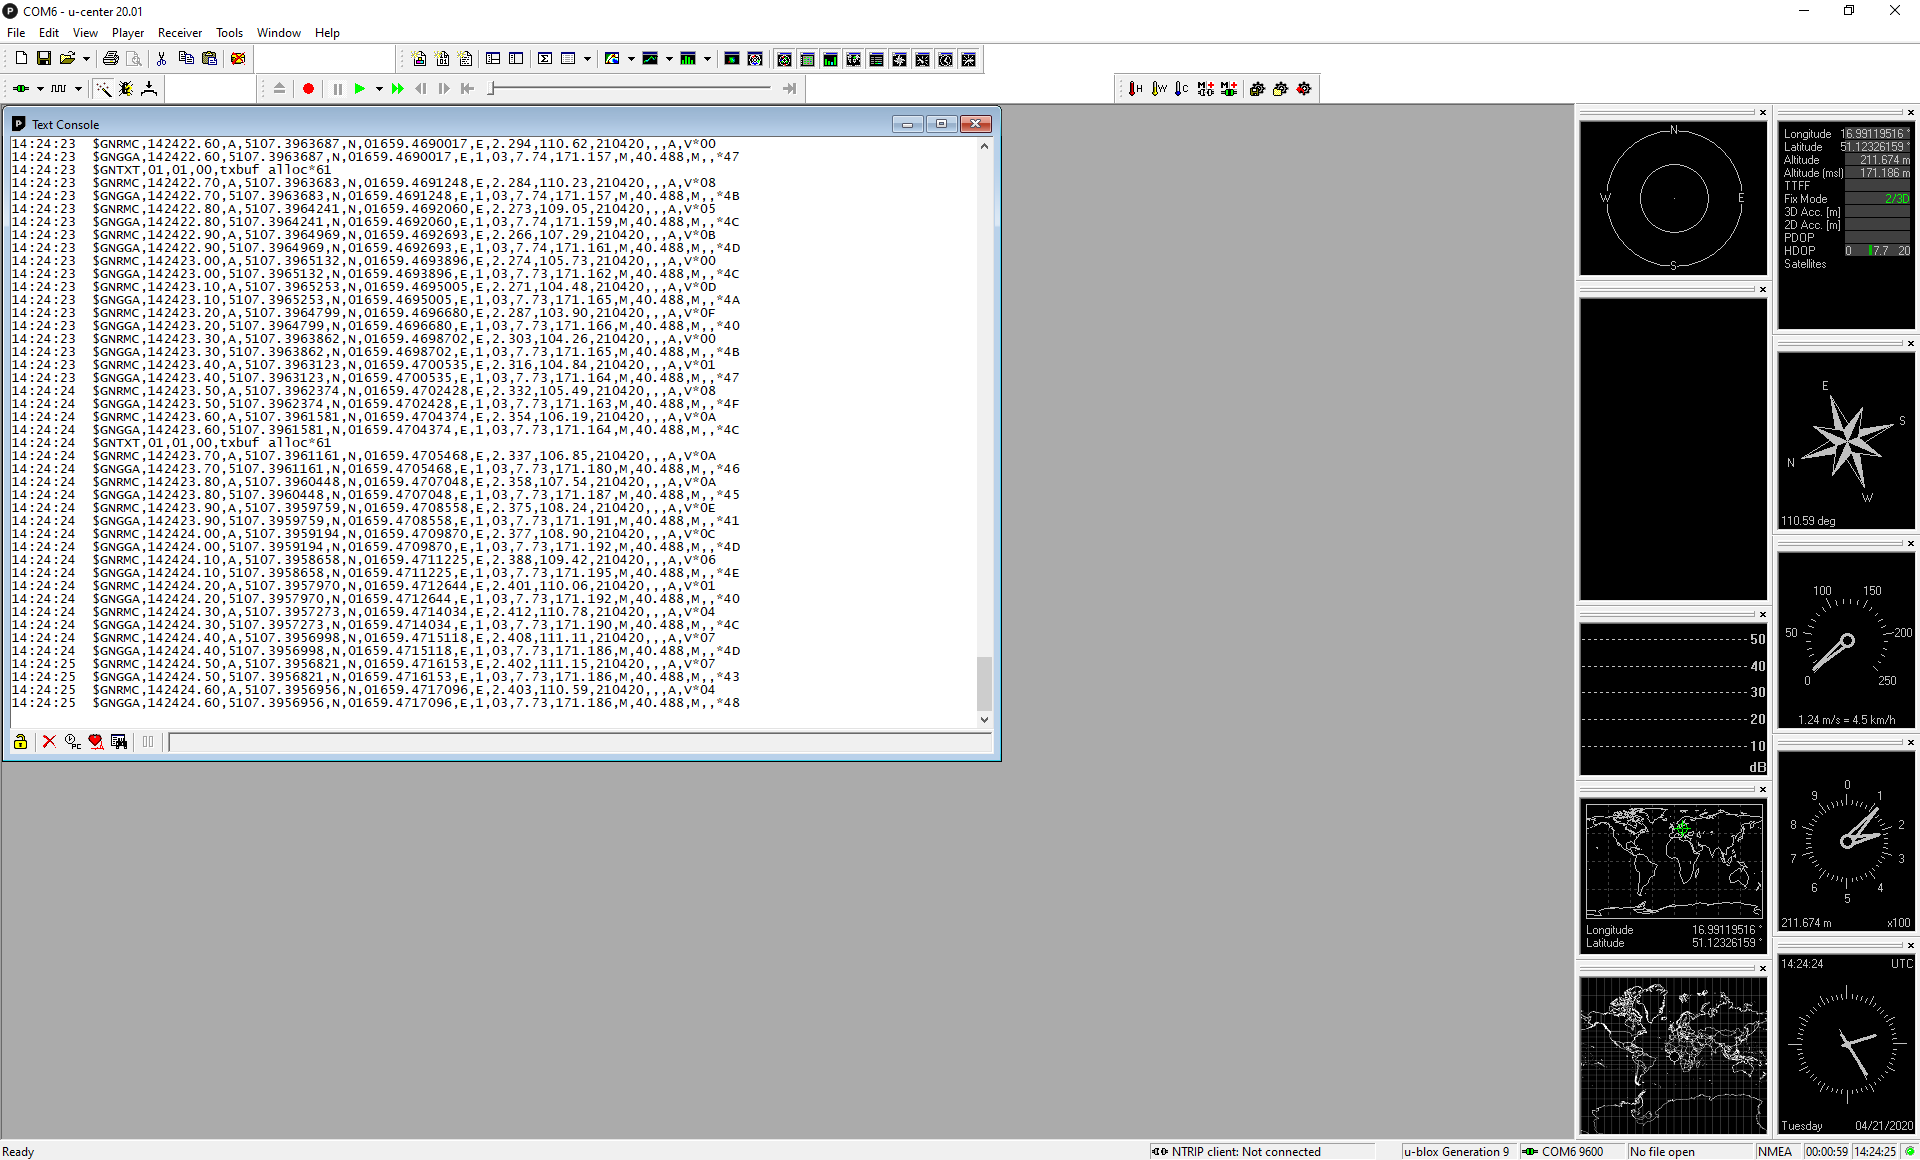
Task: Toggle the PC time clock icon
Action: tap(72, 742)
